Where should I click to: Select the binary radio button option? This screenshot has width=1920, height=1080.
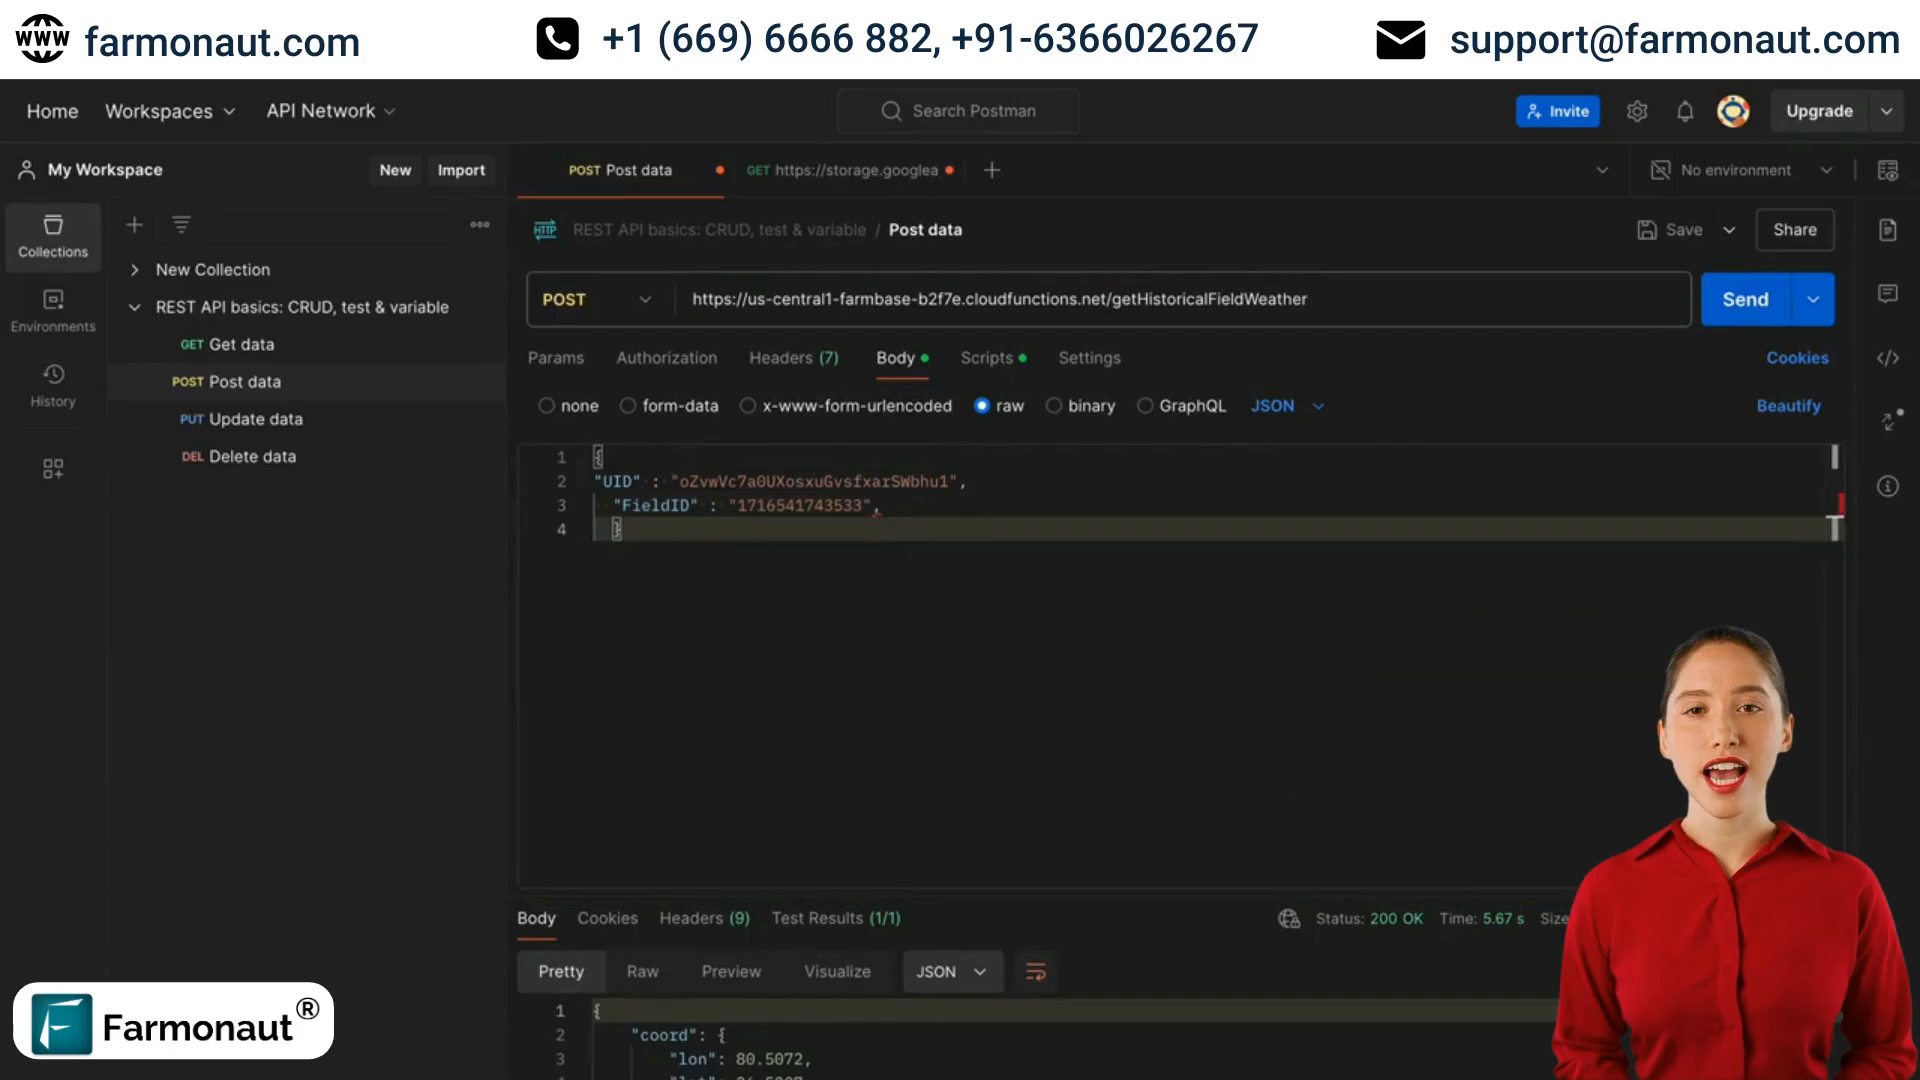click(x=1054, y=405)
